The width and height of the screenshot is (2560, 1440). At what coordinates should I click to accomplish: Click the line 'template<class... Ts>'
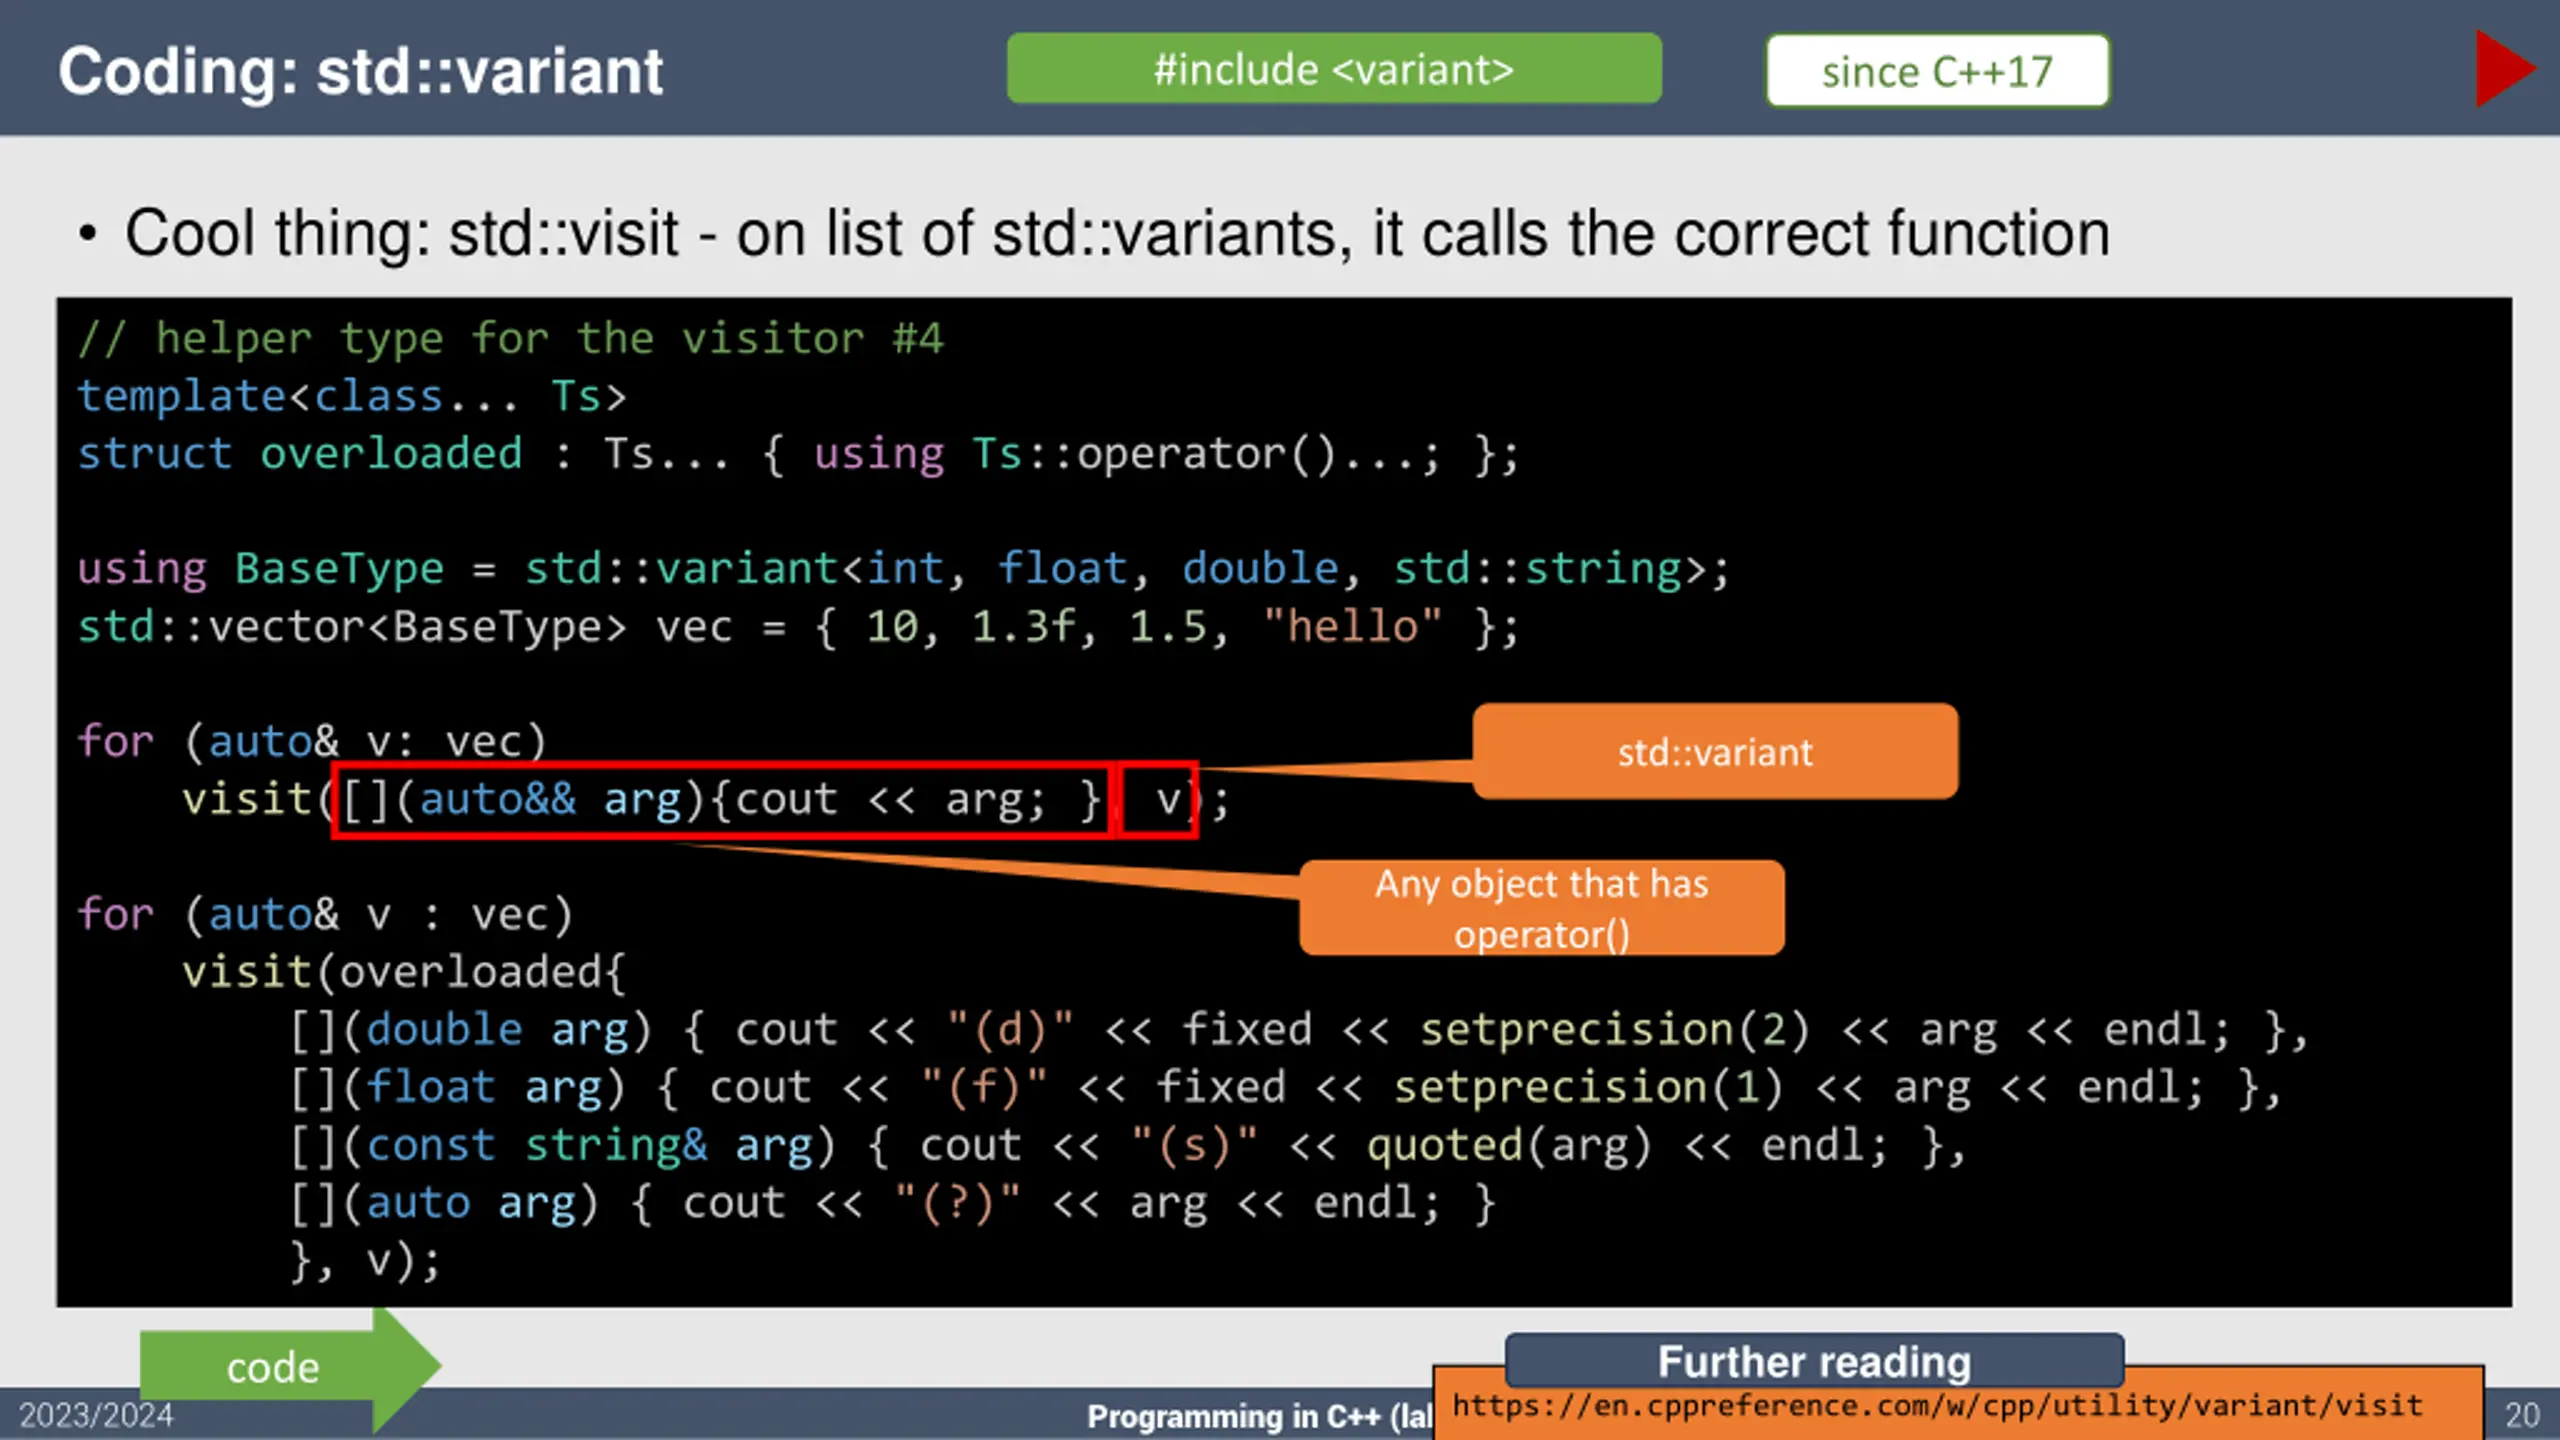(x=352, y=397)
